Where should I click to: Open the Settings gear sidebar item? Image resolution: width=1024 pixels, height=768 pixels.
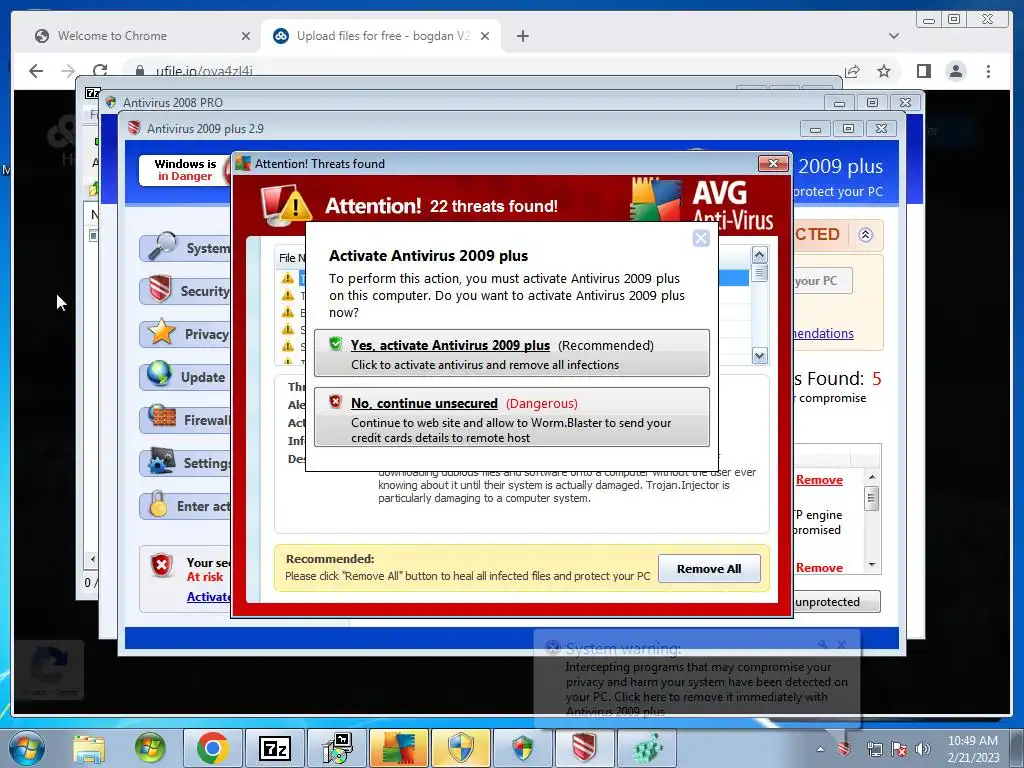185,463
